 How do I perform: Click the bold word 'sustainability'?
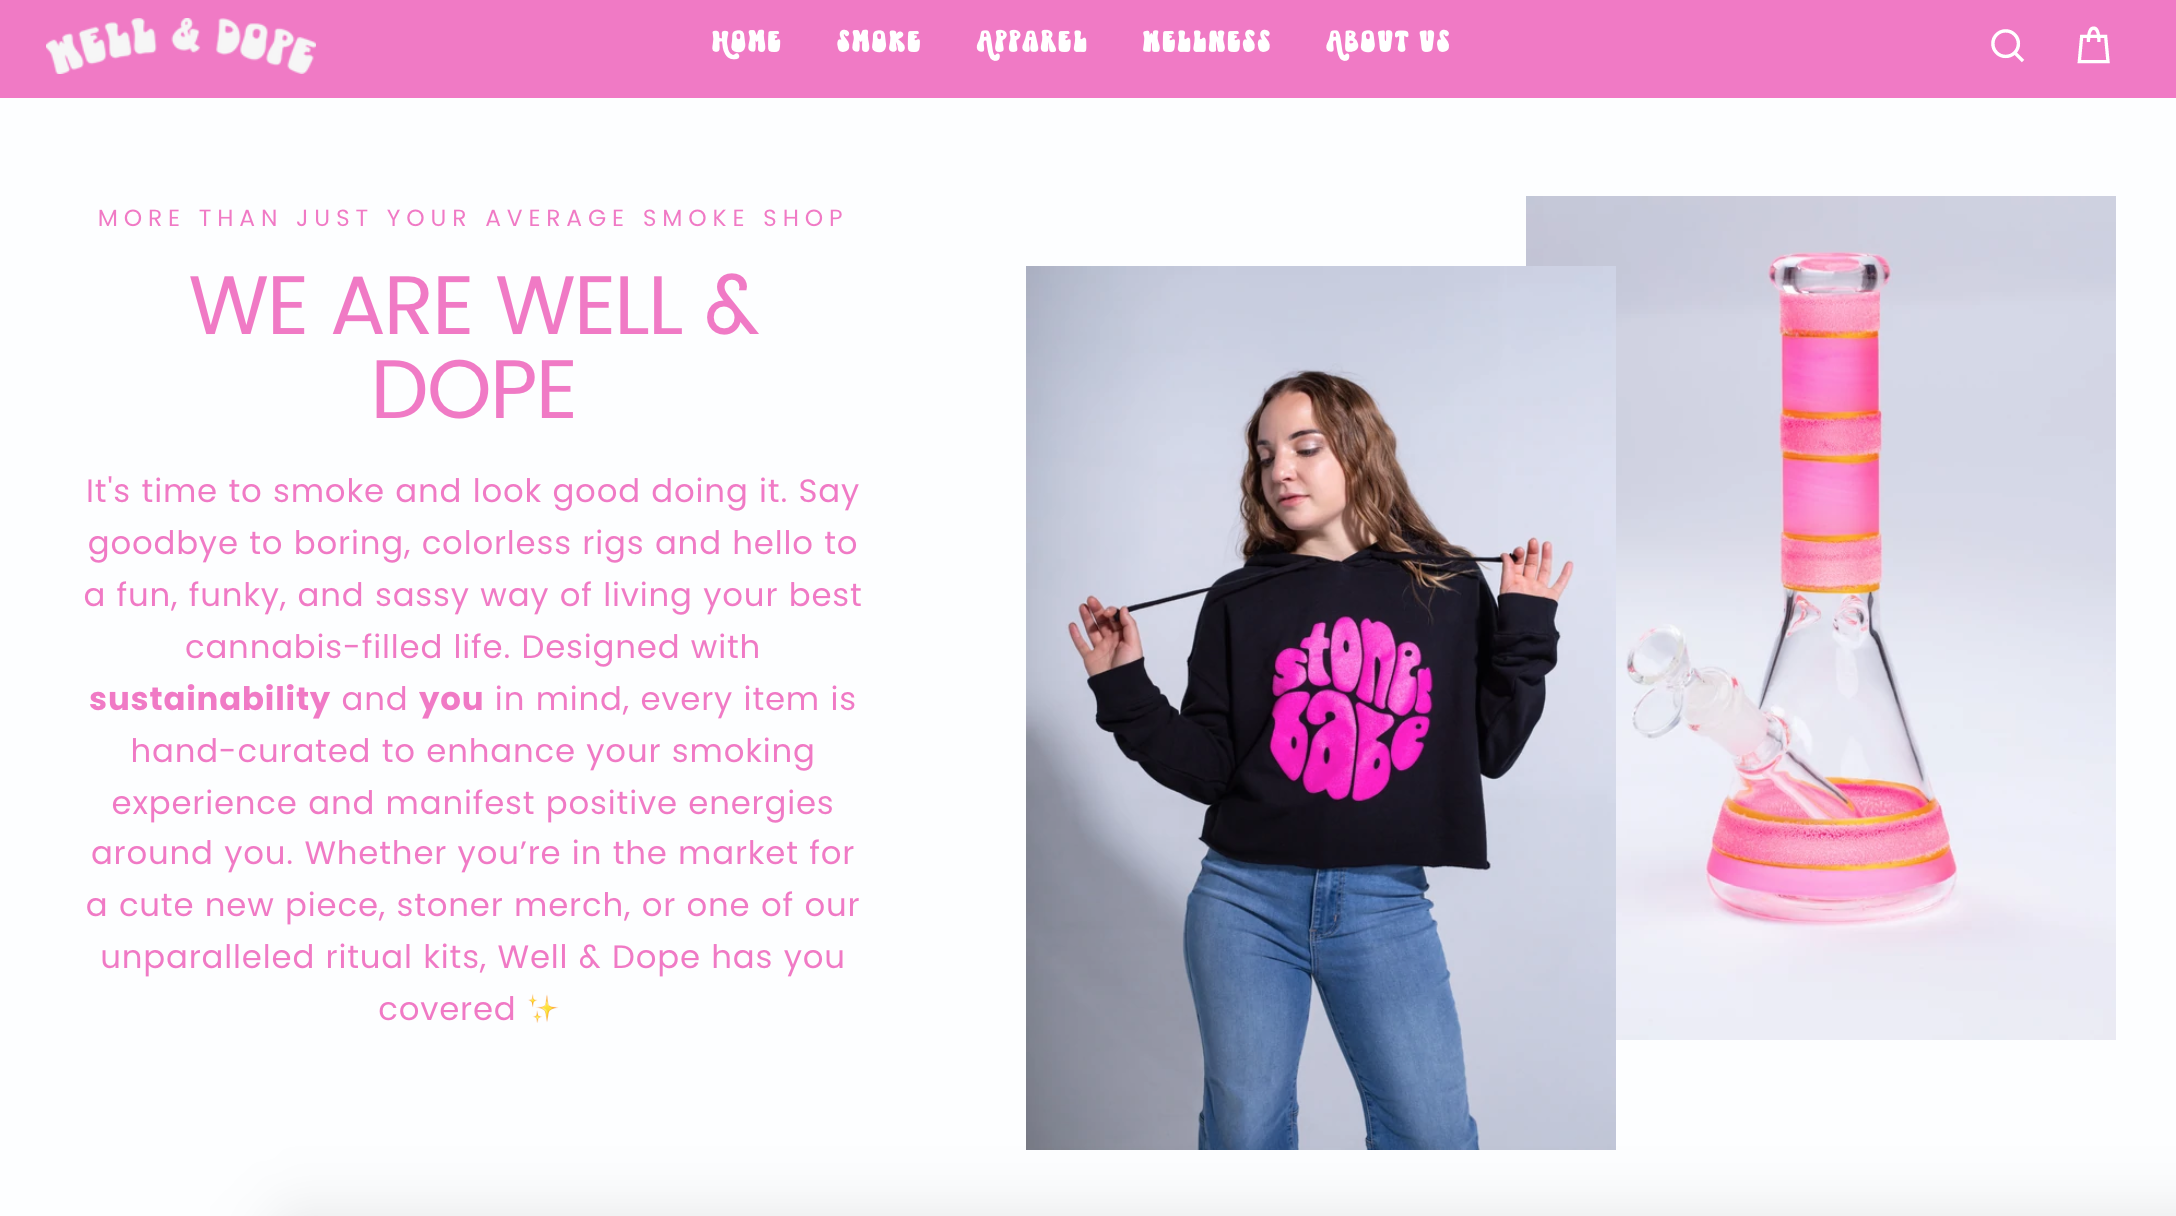tap(209, 698)
